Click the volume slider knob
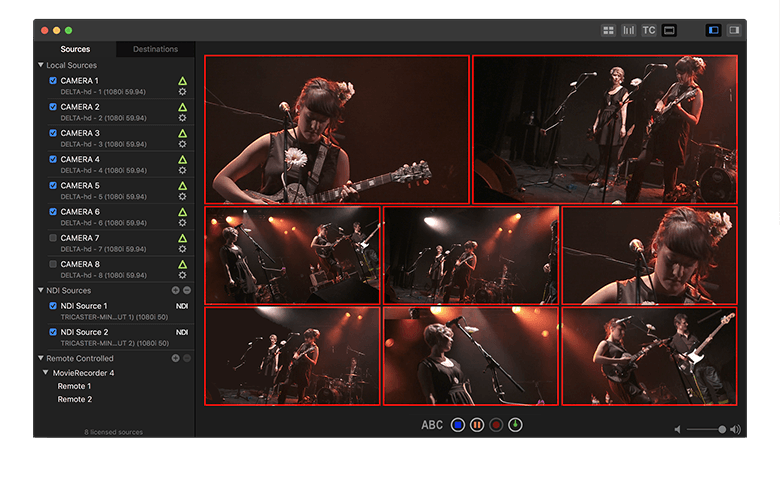Viewport: 780px width, 485px height. pyautogui.click(x=722, y=429)
